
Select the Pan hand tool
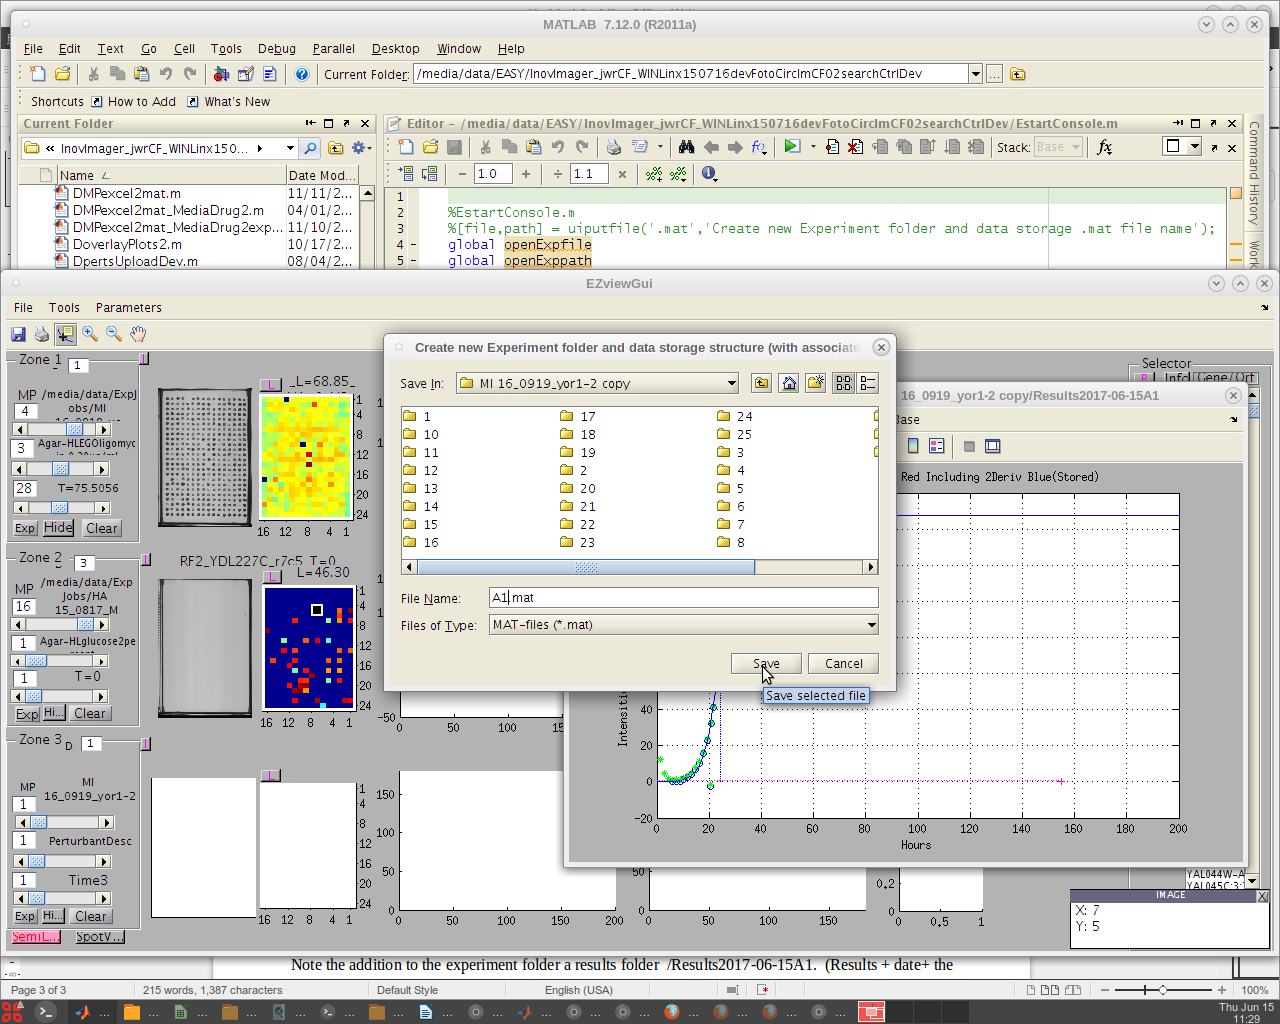point(138,334)
